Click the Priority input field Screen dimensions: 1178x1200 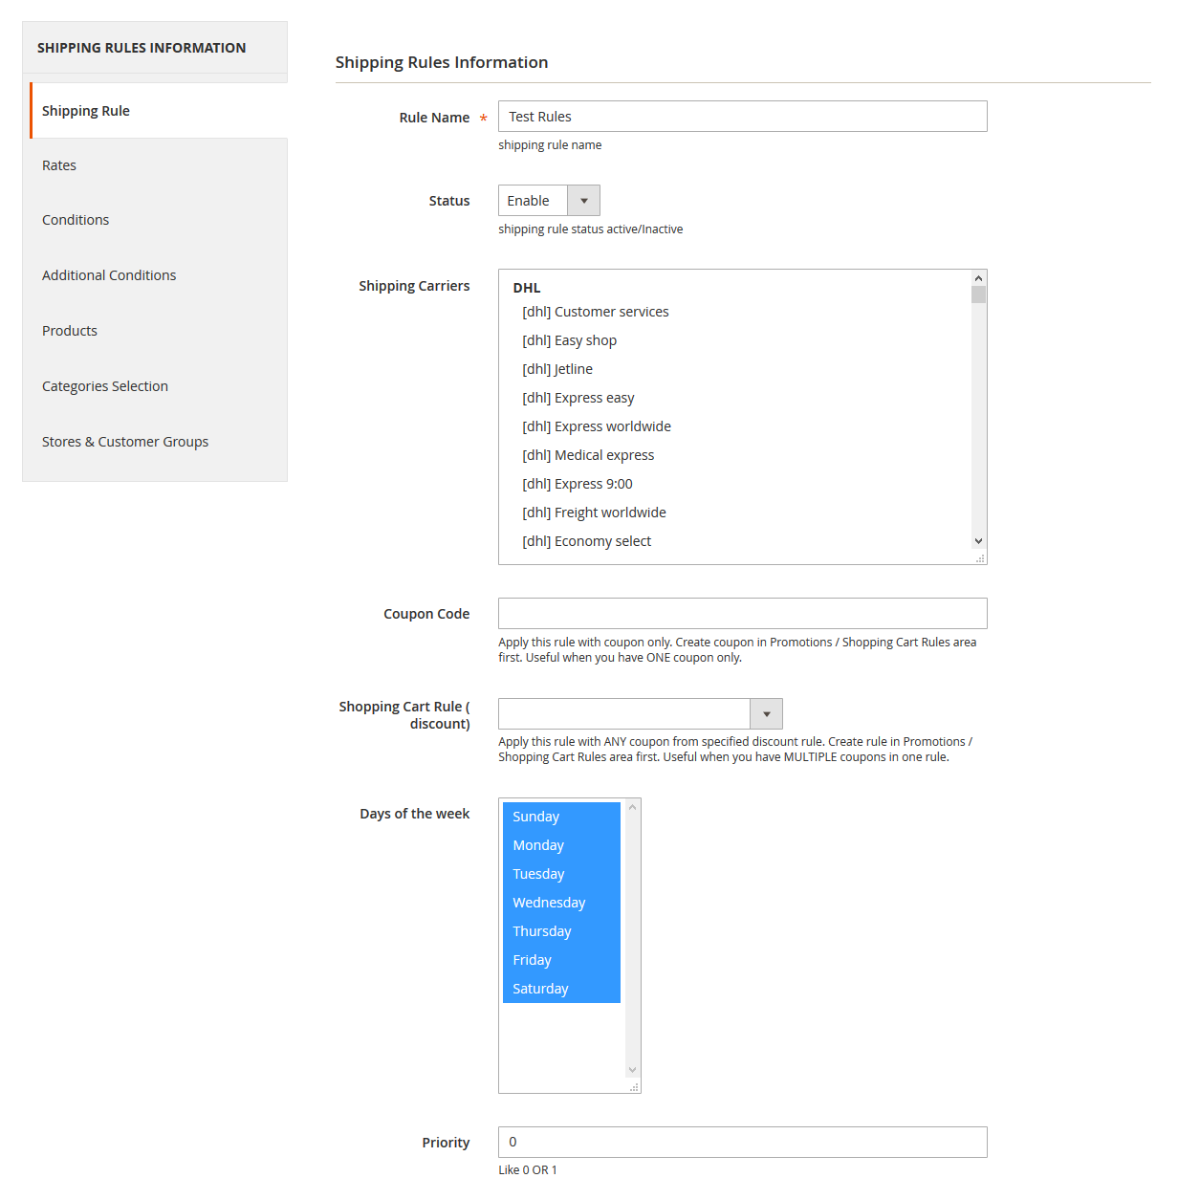pos(742,1142)
